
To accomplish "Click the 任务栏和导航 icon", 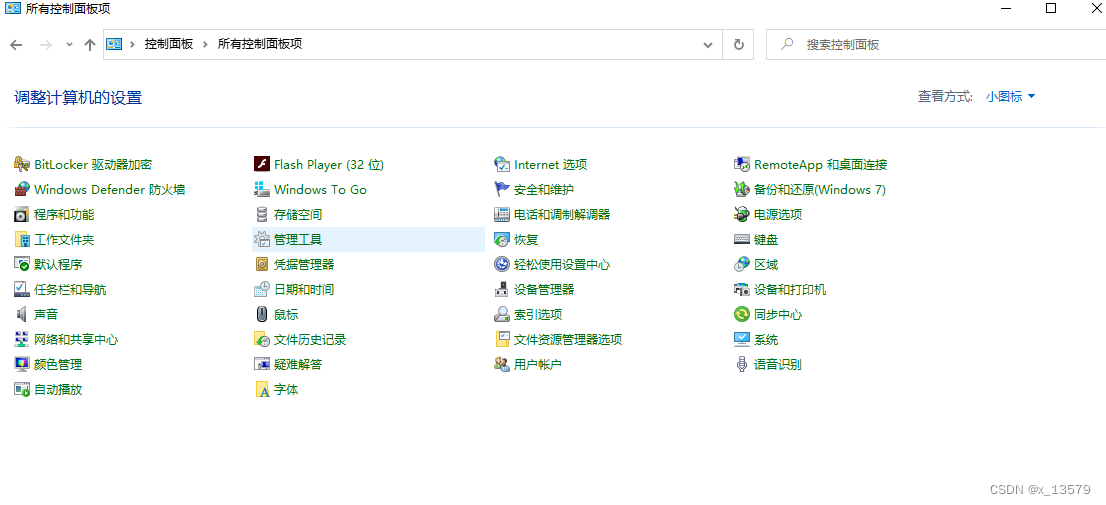I will [22, 289].
